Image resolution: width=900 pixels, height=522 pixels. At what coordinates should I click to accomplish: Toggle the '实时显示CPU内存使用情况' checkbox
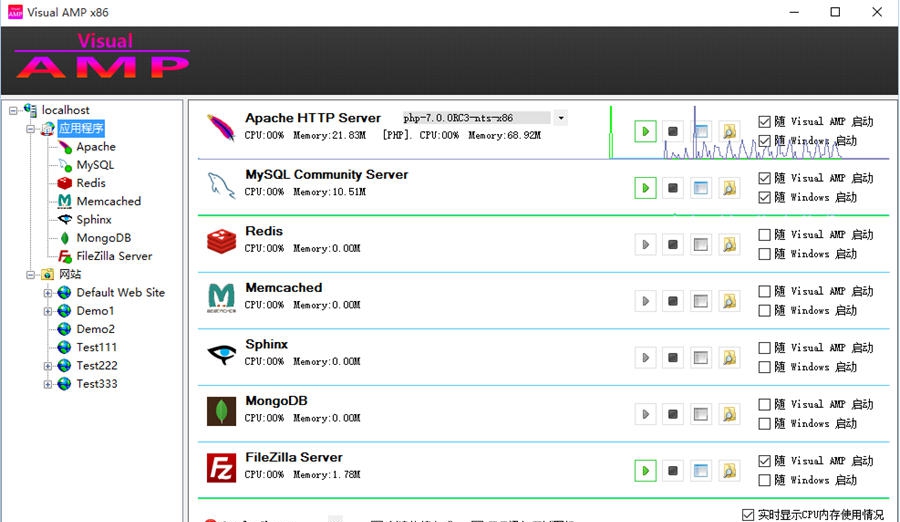point(748,515)
